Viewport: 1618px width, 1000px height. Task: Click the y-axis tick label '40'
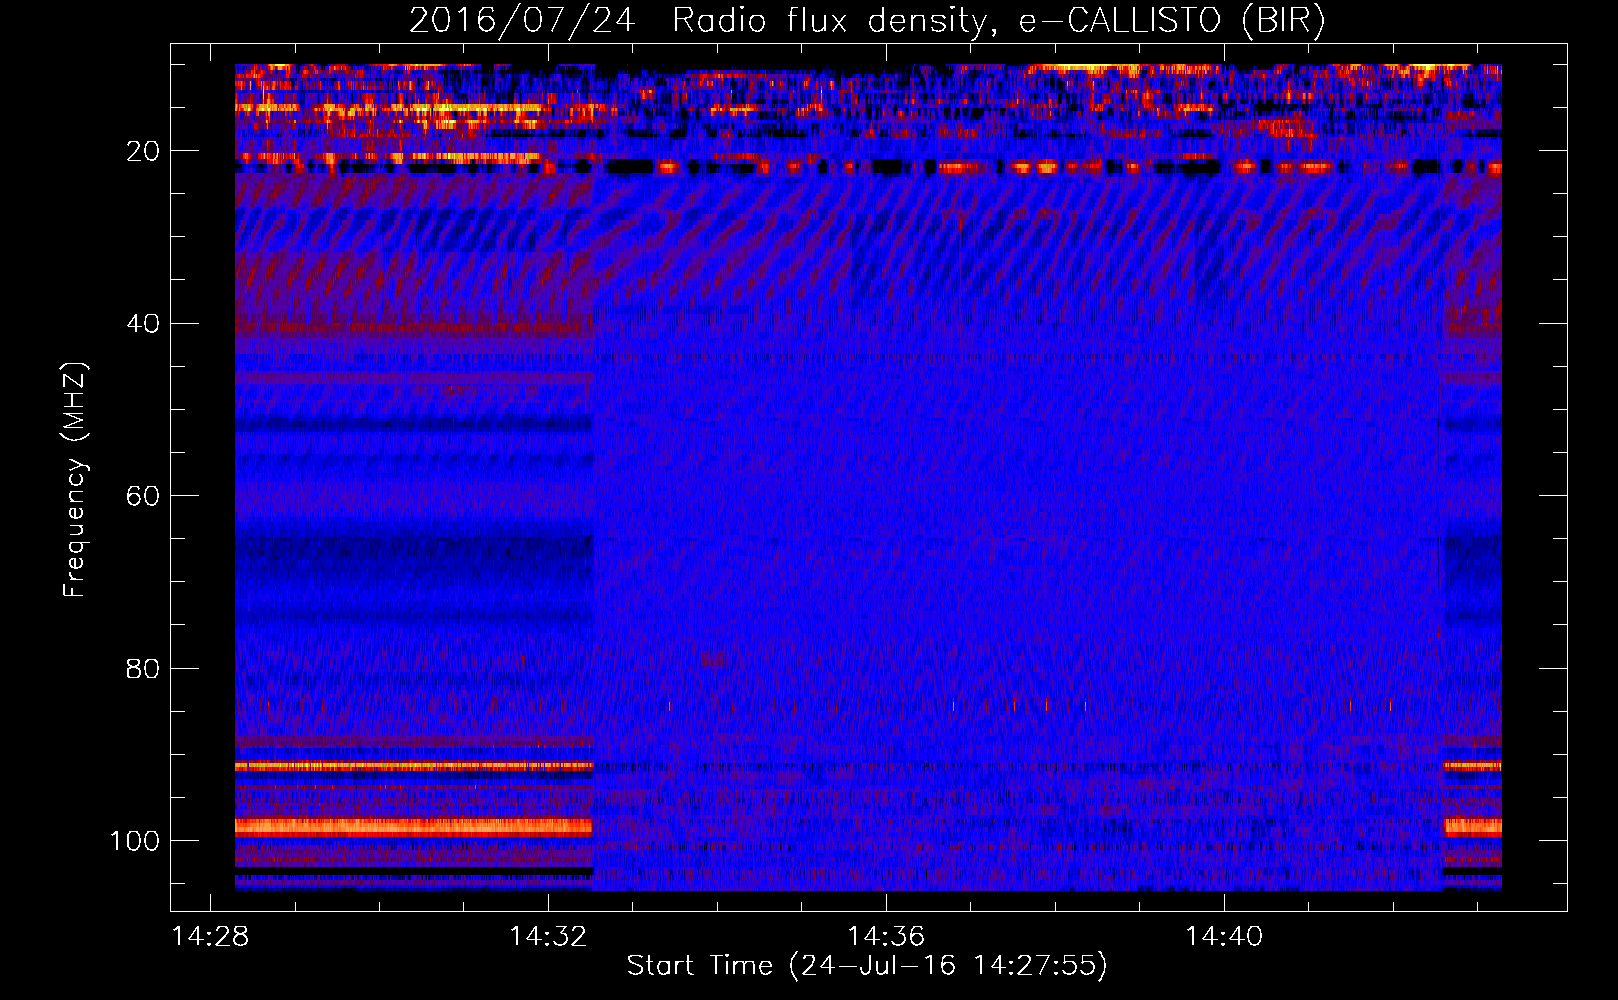point(143,324)
